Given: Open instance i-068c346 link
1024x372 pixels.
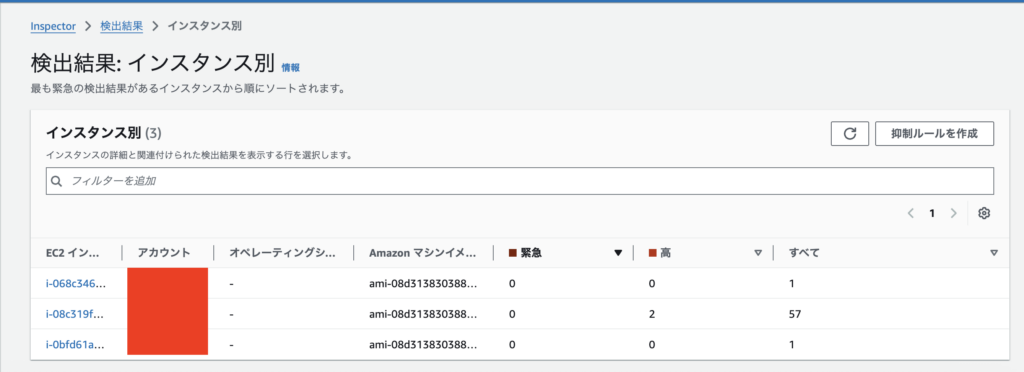Looking at the screenshot, I should 75,284.
